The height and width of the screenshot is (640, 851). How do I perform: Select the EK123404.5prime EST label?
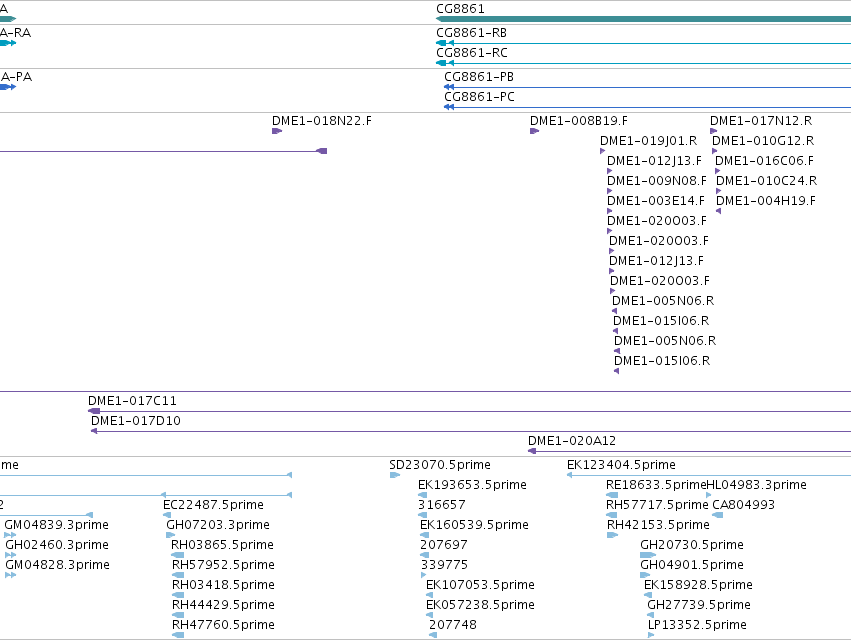point(621,465)
